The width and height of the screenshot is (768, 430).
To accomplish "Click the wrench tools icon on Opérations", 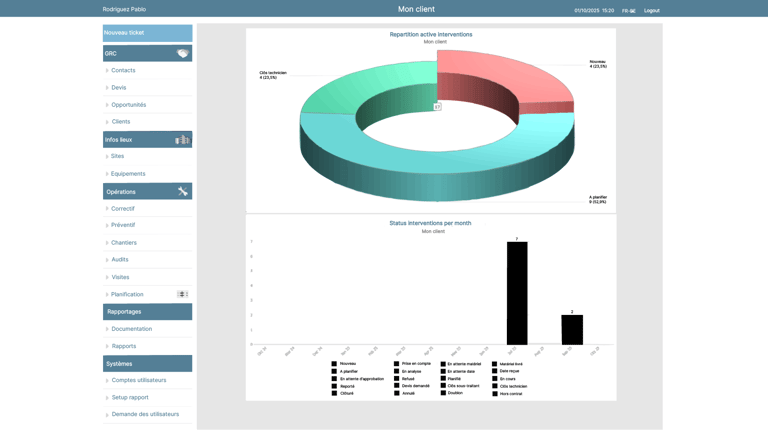I will click(x=183, y=191).
